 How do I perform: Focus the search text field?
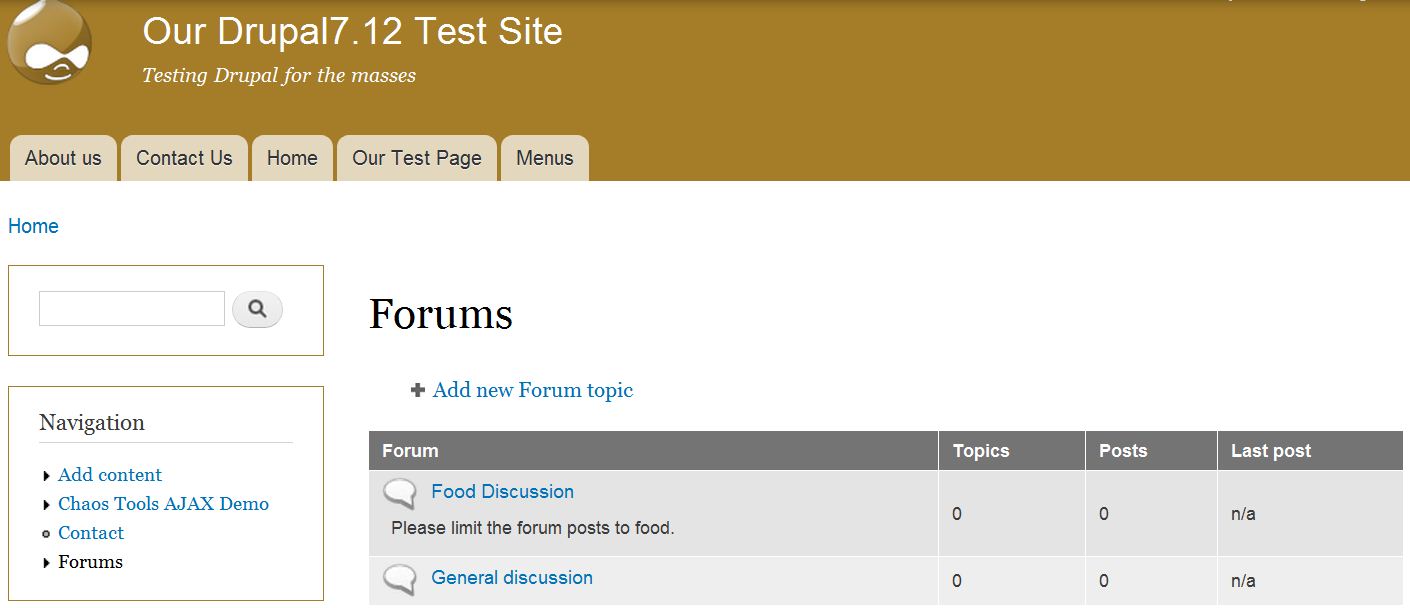click(132, 309)
